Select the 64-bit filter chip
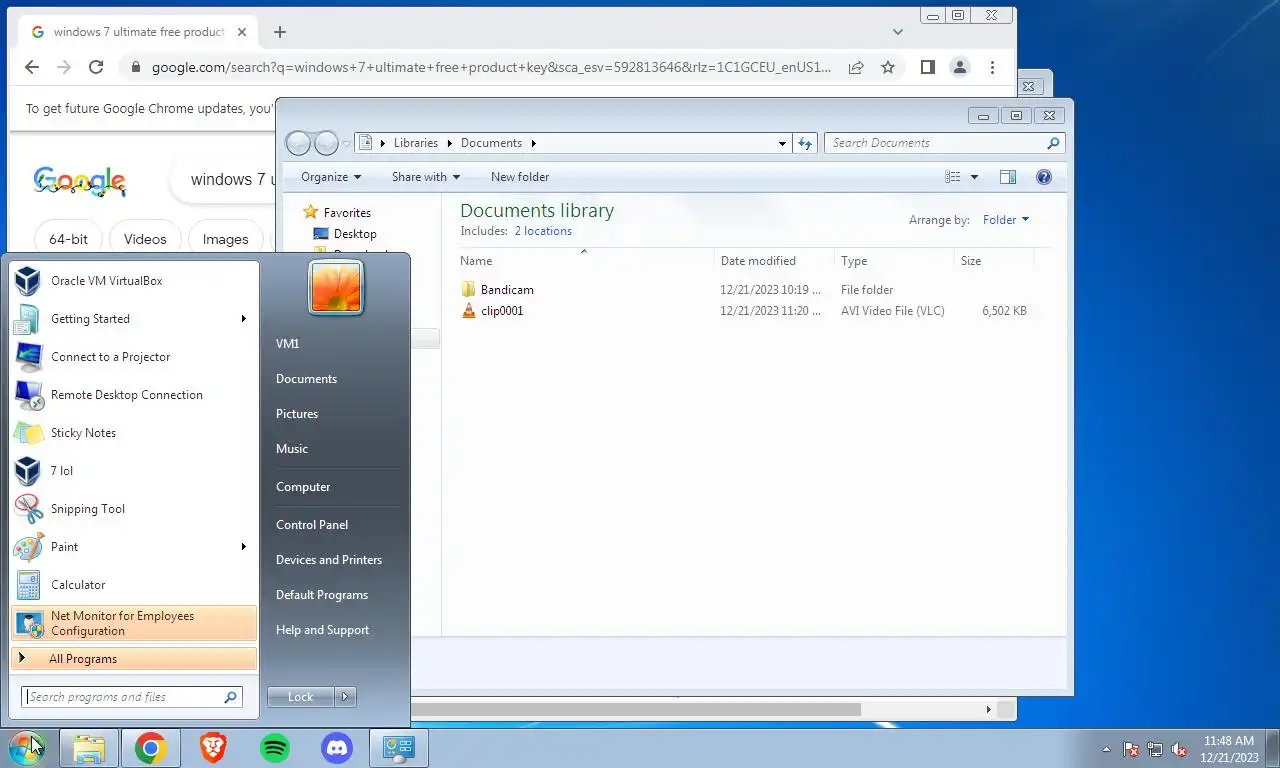The width and height of the screenshot is (1280, 768). point(68,239)
